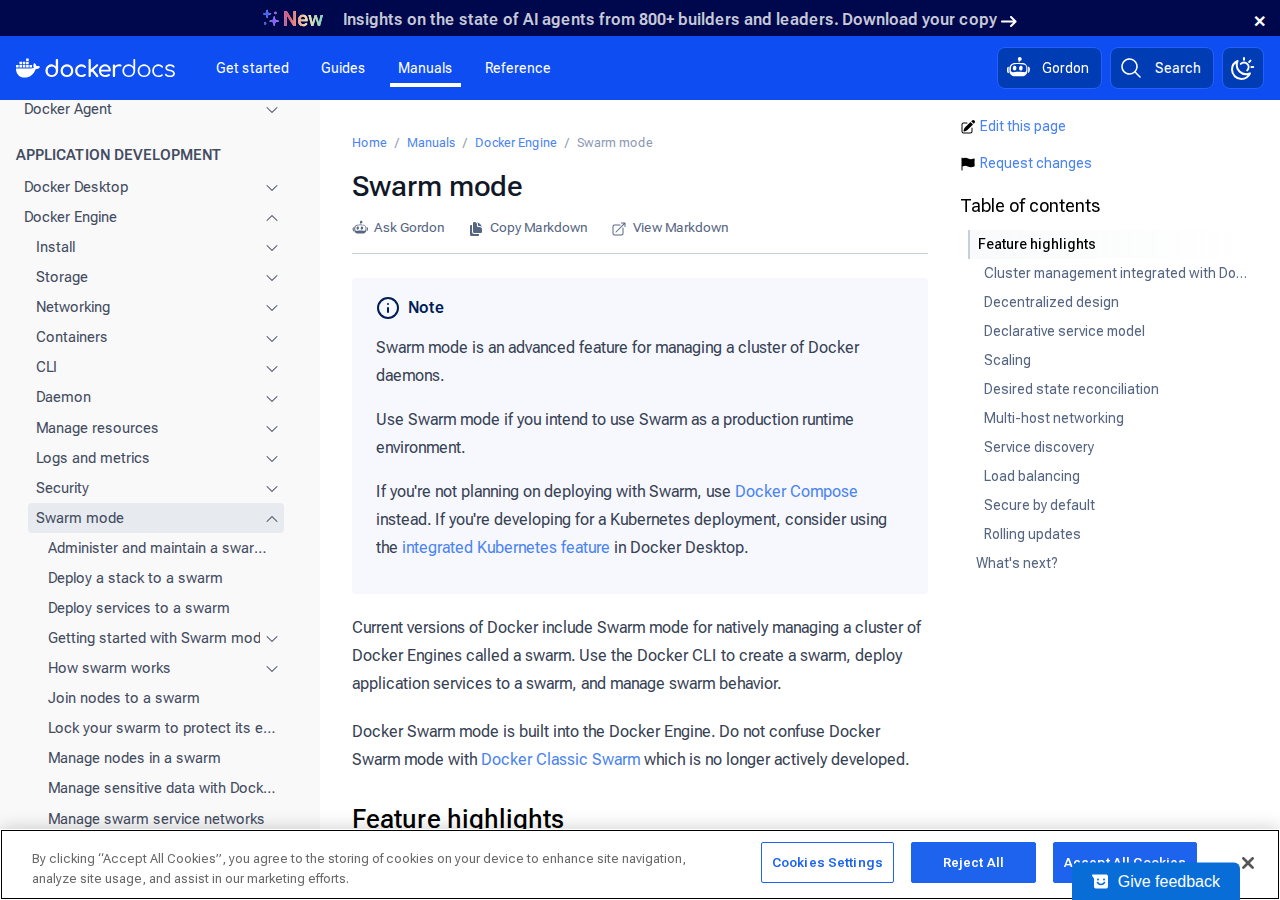Open Cookies Settings
Image resolution: width=1280 pixels, height=900 pixels.
point(827,862)
